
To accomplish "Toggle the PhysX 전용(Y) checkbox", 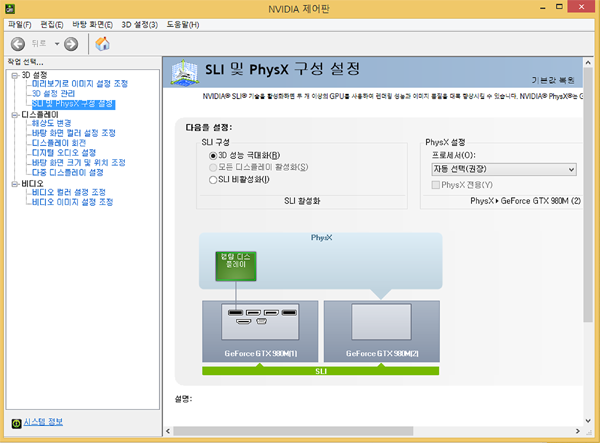I will pos(435,185).
